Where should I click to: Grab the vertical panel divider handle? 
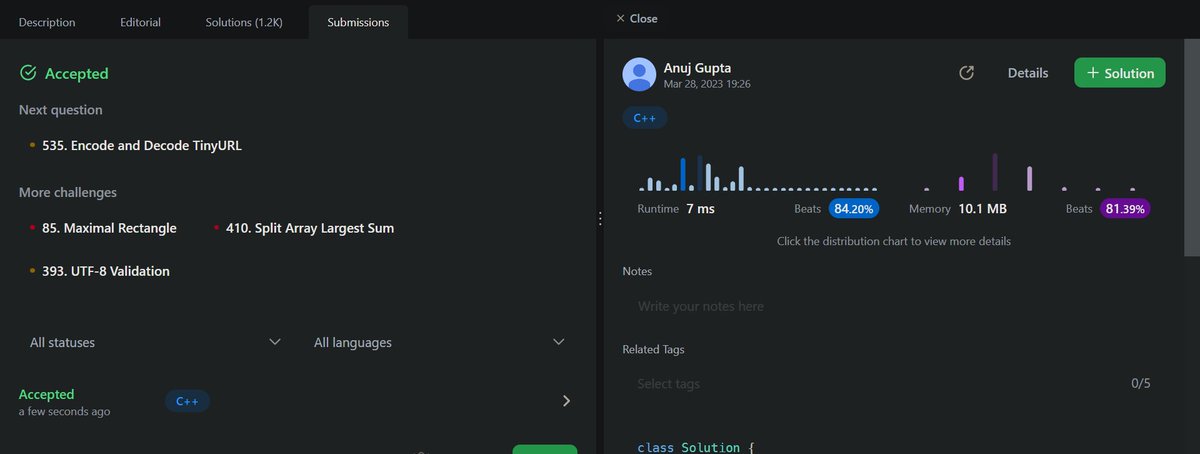(598, 218)
